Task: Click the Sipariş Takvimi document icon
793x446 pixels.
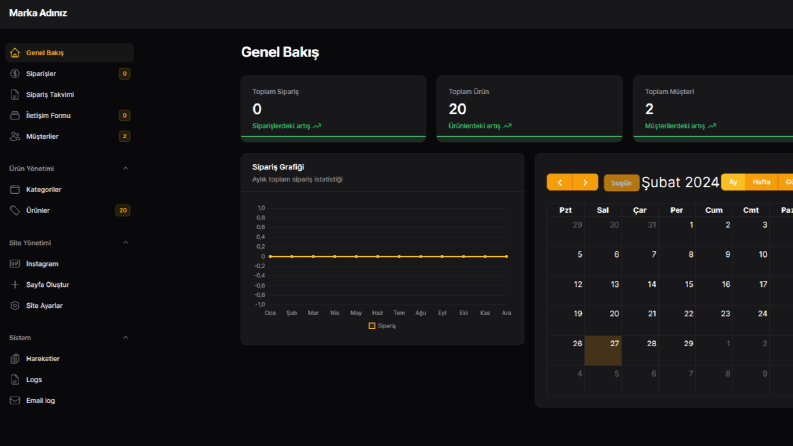Action: point(15,95)
